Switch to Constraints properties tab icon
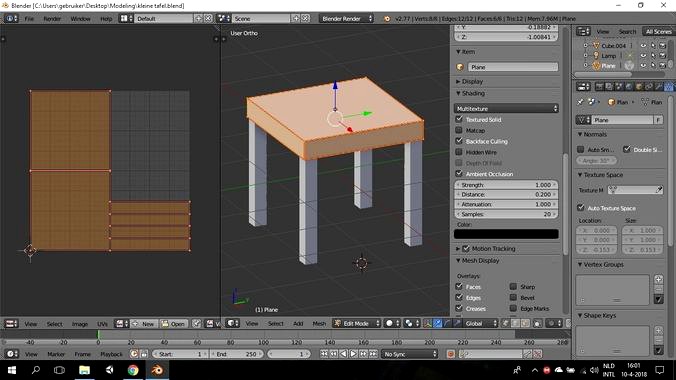The image size is (676, 380). (649, 87)
